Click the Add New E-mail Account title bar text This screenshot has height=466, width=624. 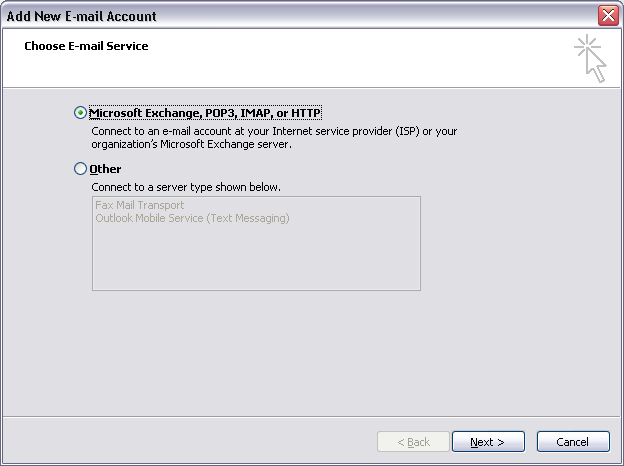[82, 16]
